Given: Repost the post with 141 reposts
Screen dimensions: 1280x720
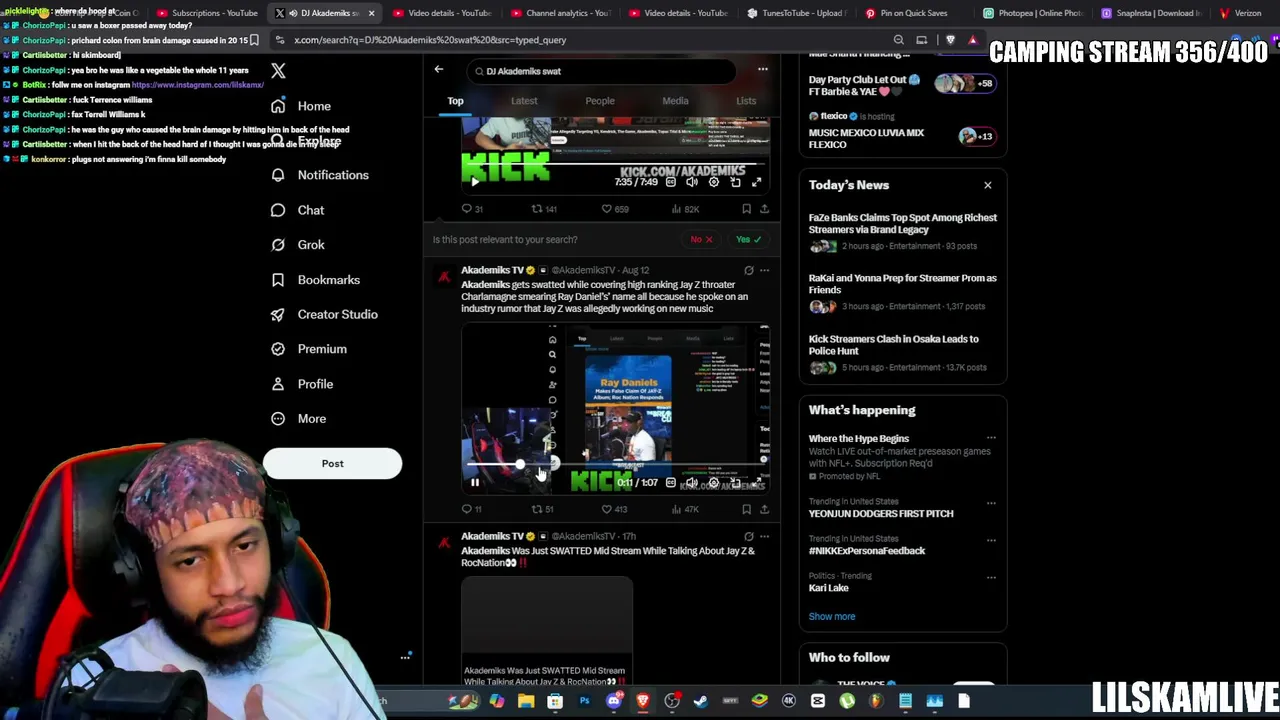Looking at the screenshot, I should tap(544, 209).
